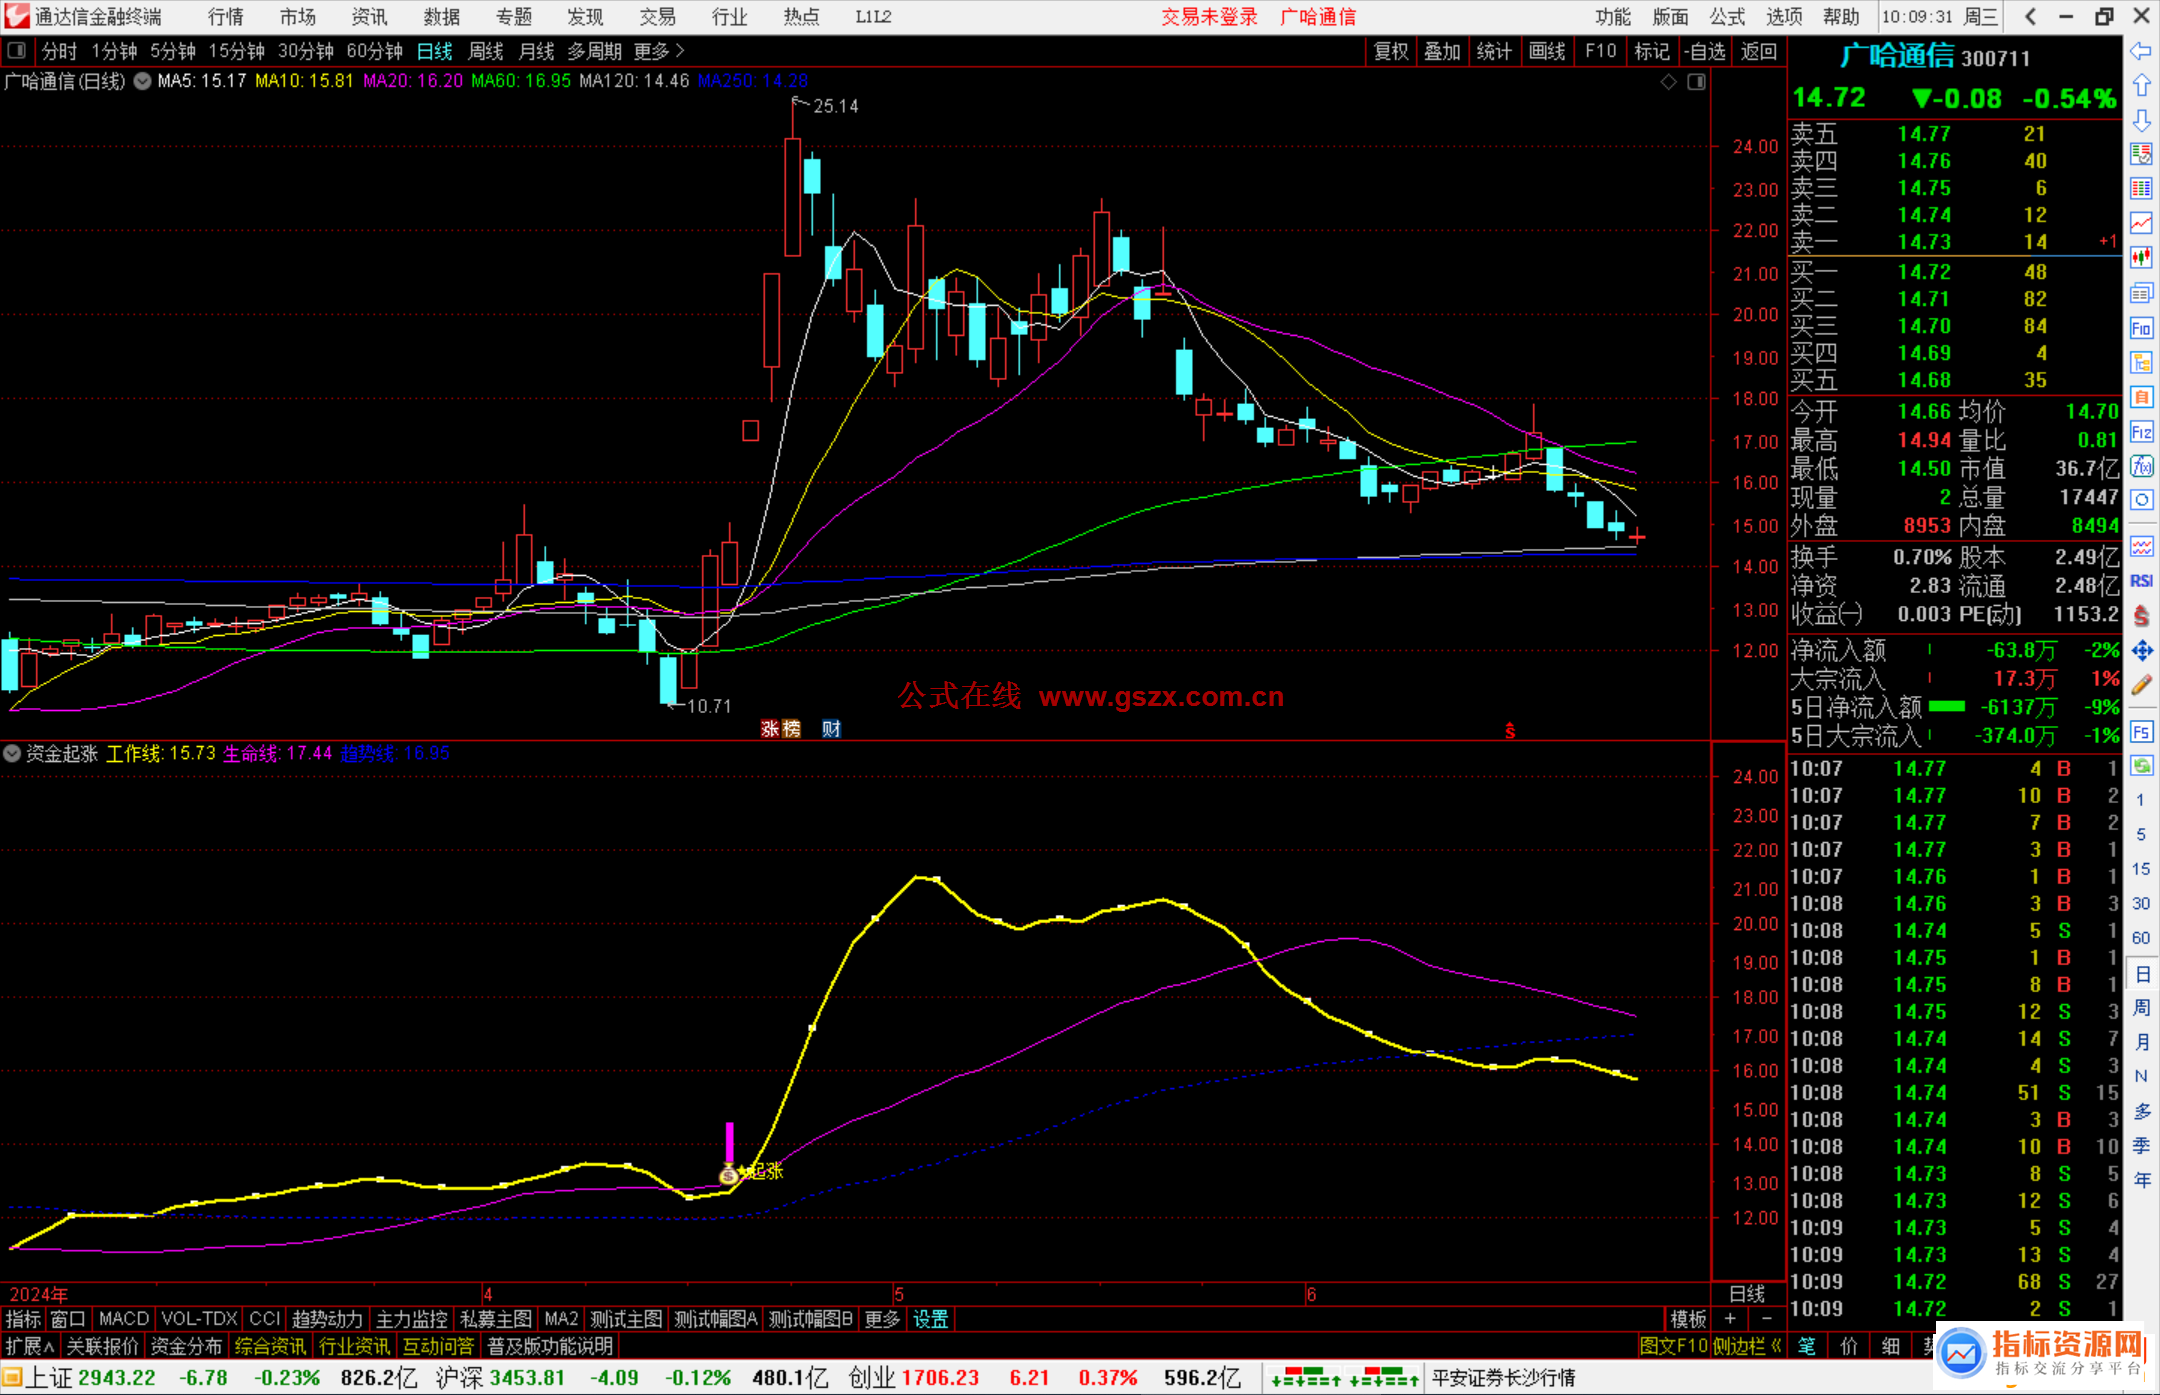Open the f(x) formula icon in sidebar
The image size is (2160, 1395).
pyautogui.click(x=2141, y=466)
